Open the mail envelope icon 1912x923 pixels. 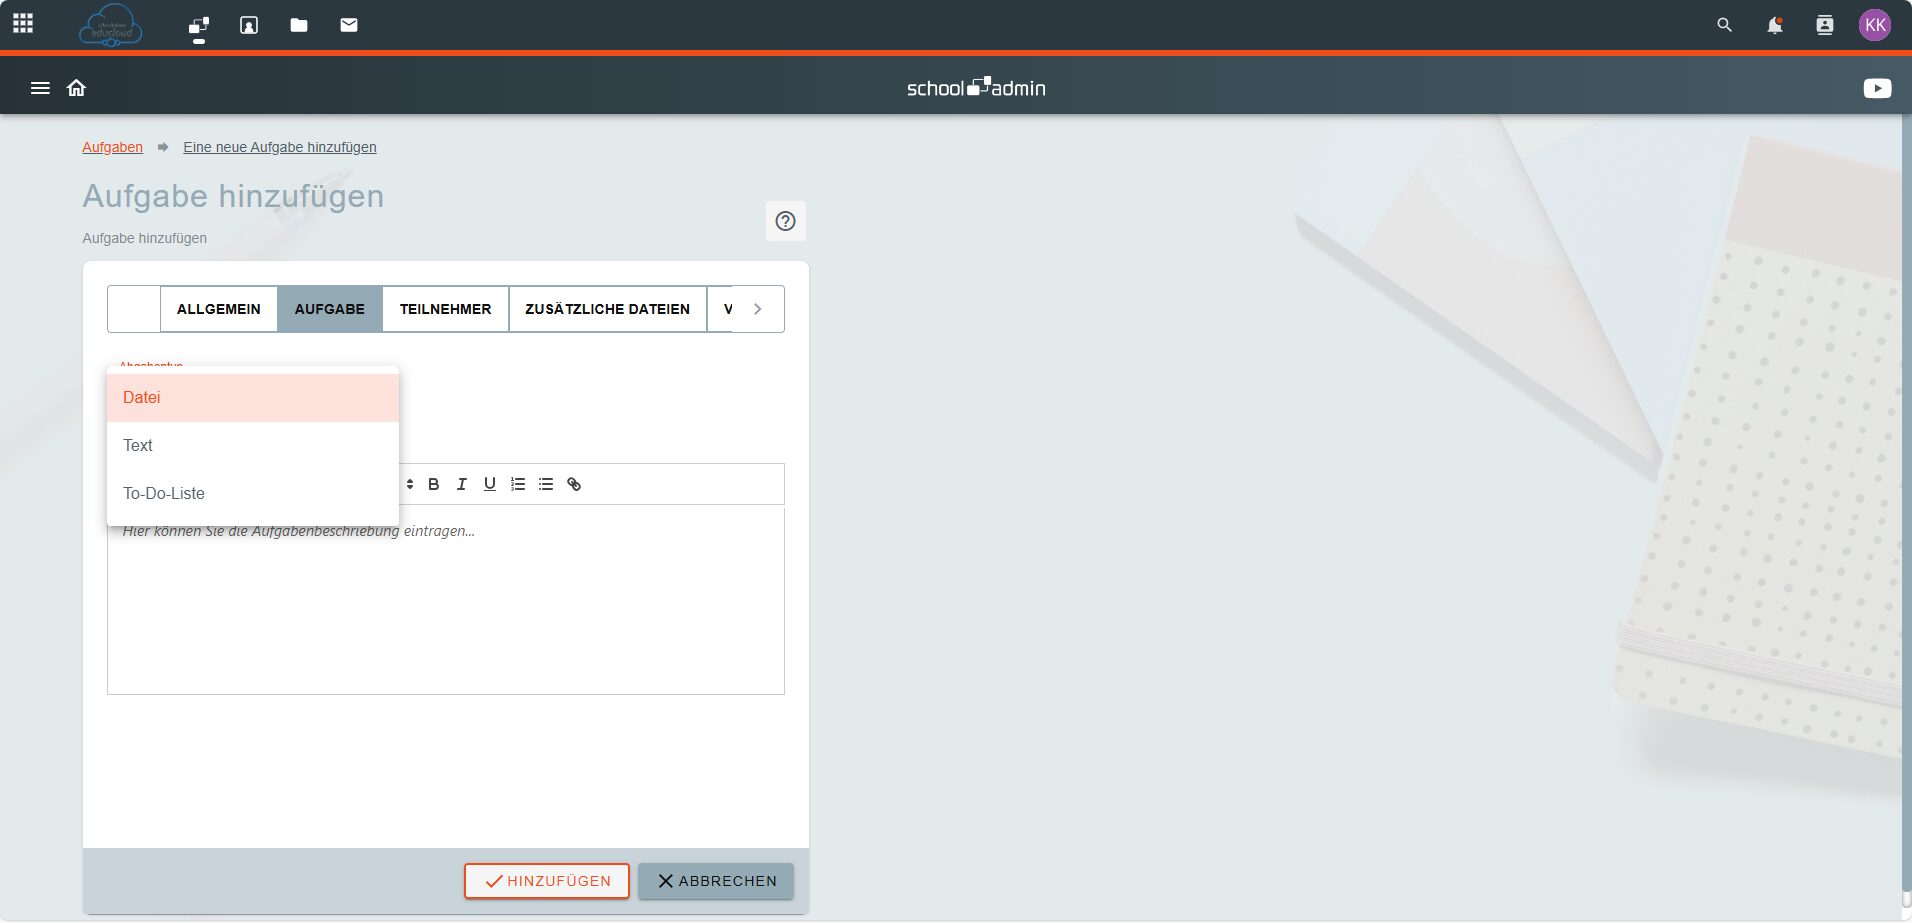tap(349, 25)
